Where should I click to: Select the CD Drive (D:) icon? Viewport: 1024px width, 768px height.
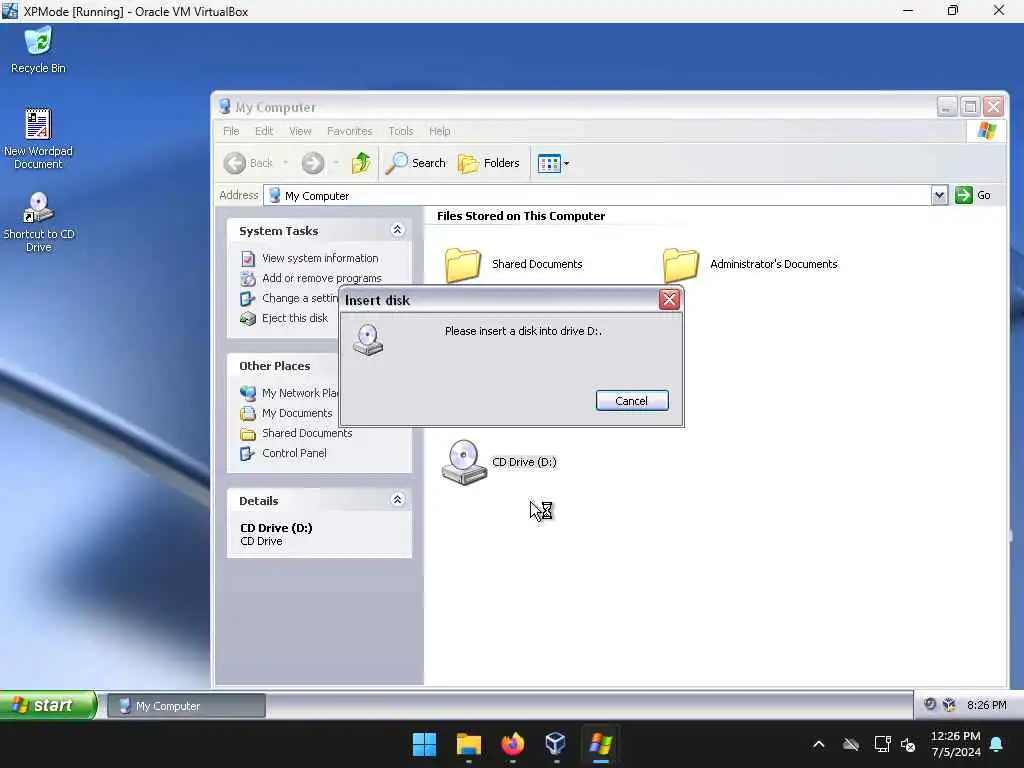coord(464,462)
